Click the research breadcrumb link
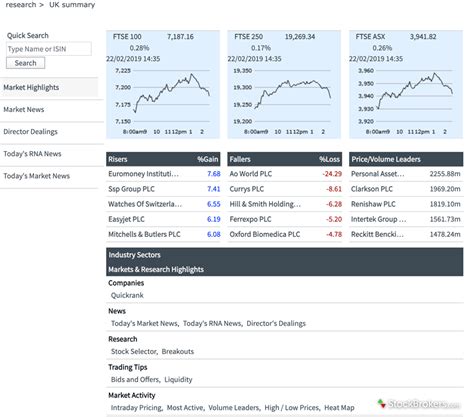Screen dimensions: 474x417 coord(21,5)
